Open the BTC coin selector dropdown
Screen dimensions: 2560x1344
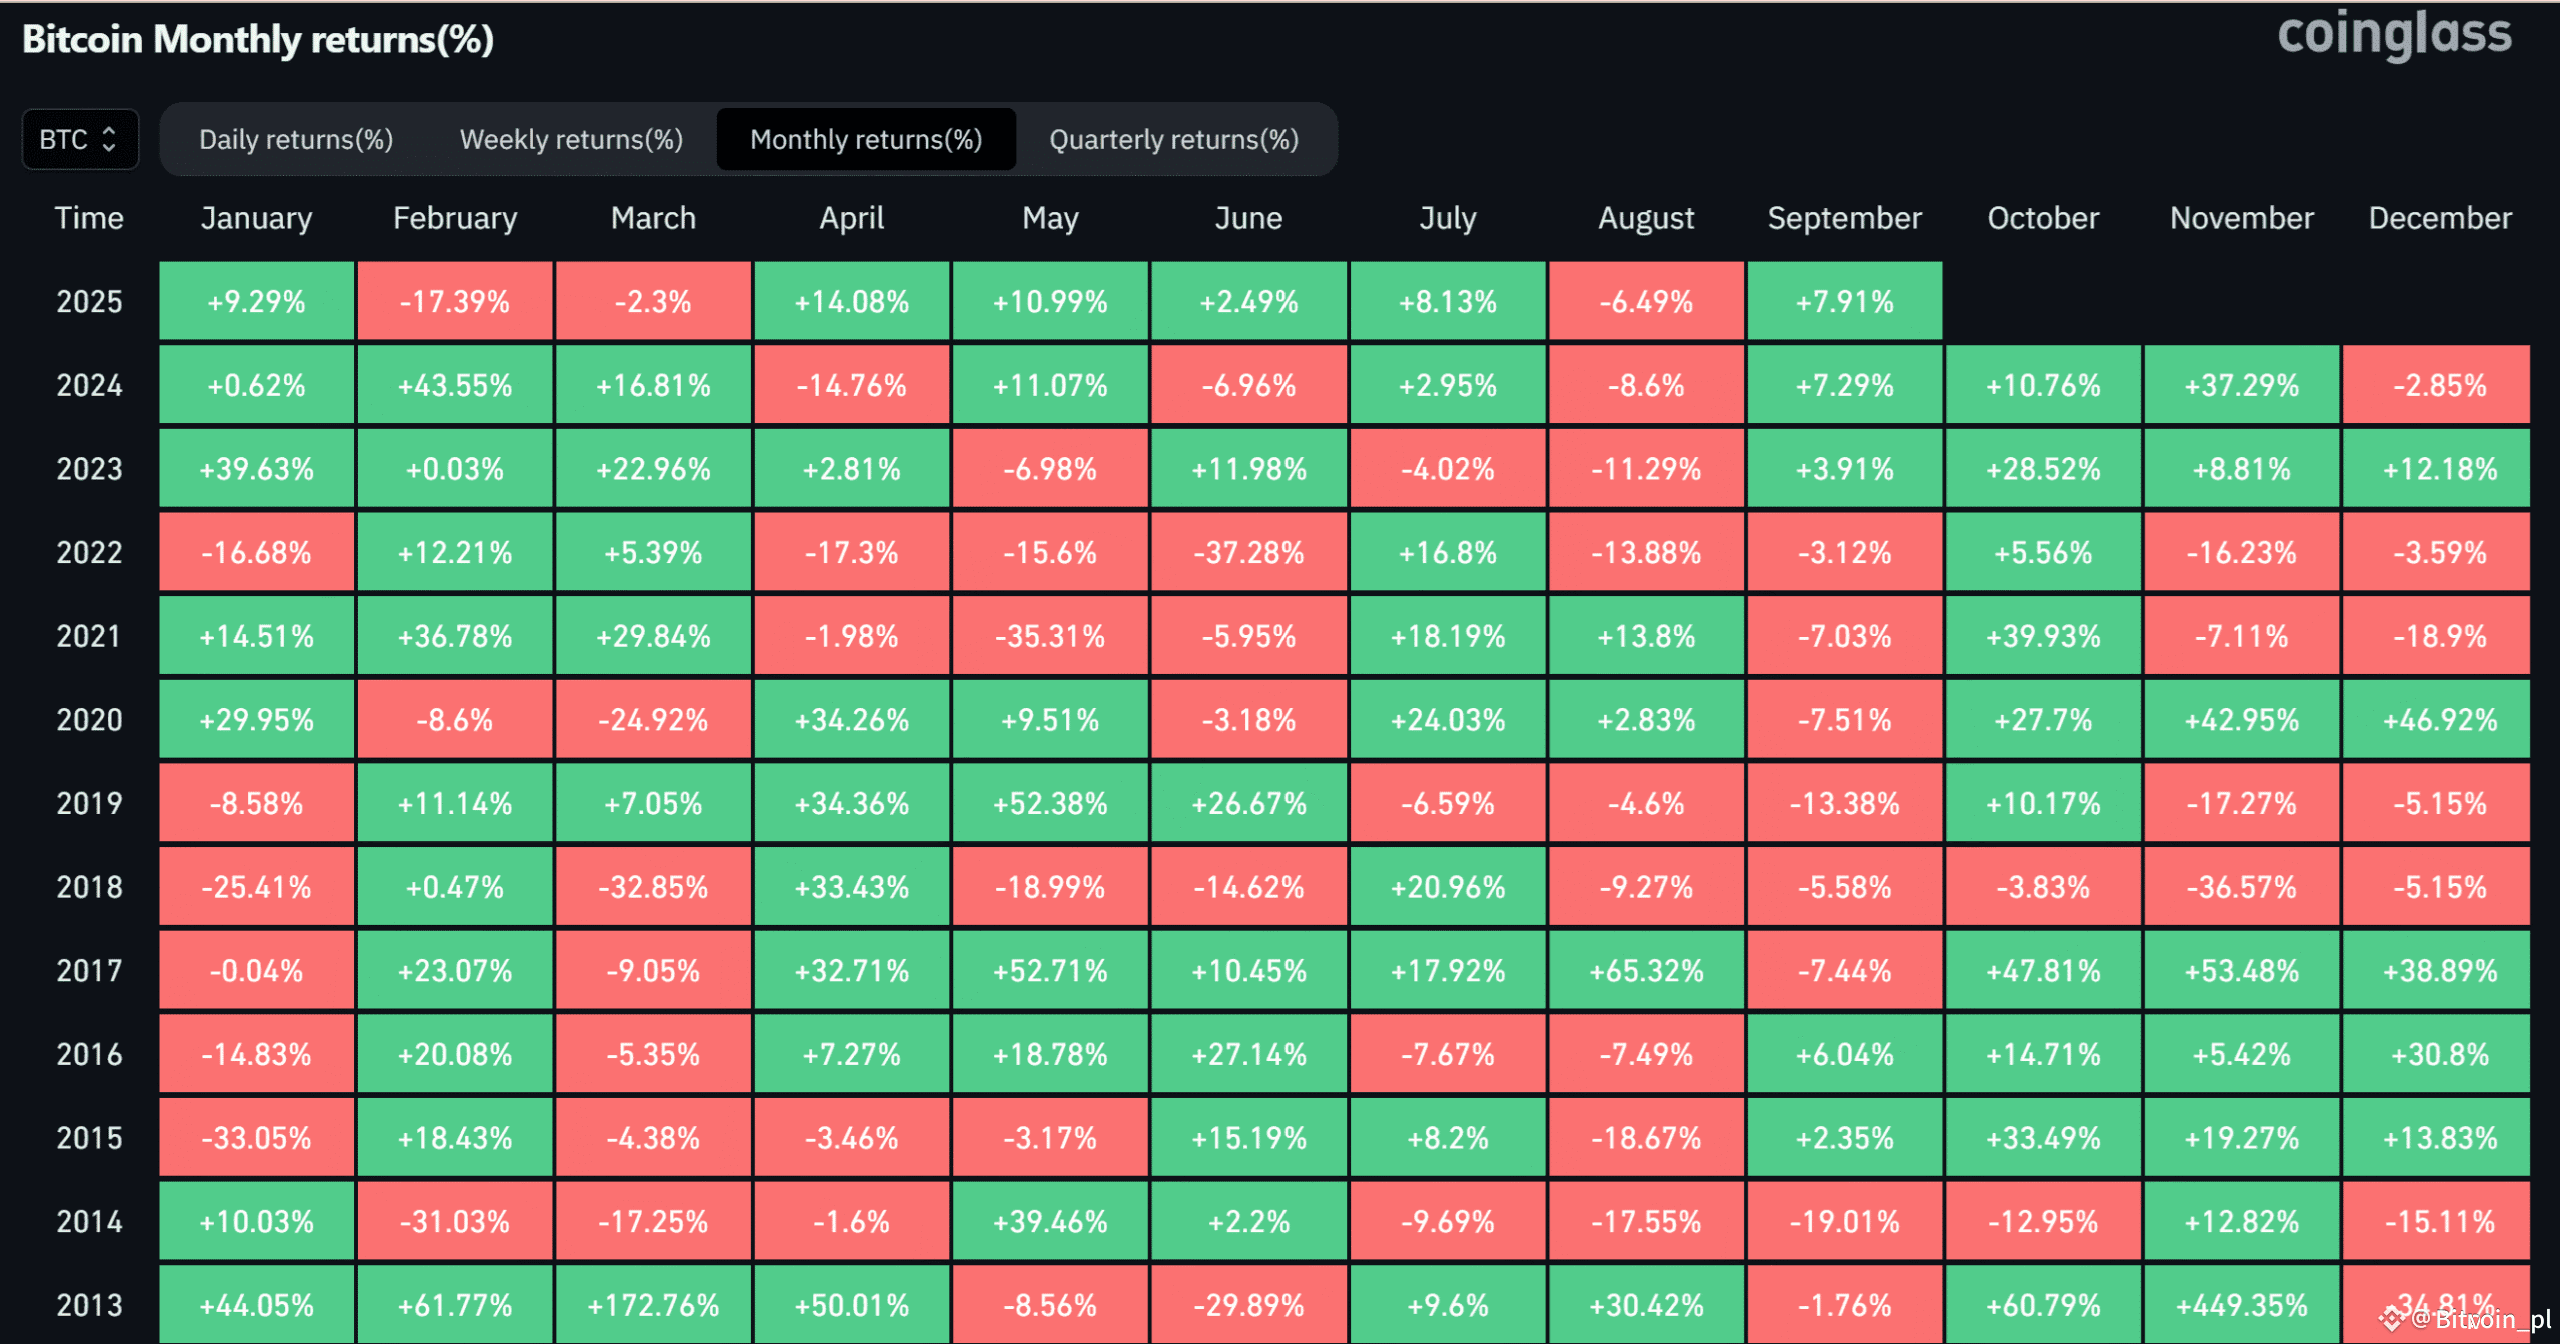79,139
